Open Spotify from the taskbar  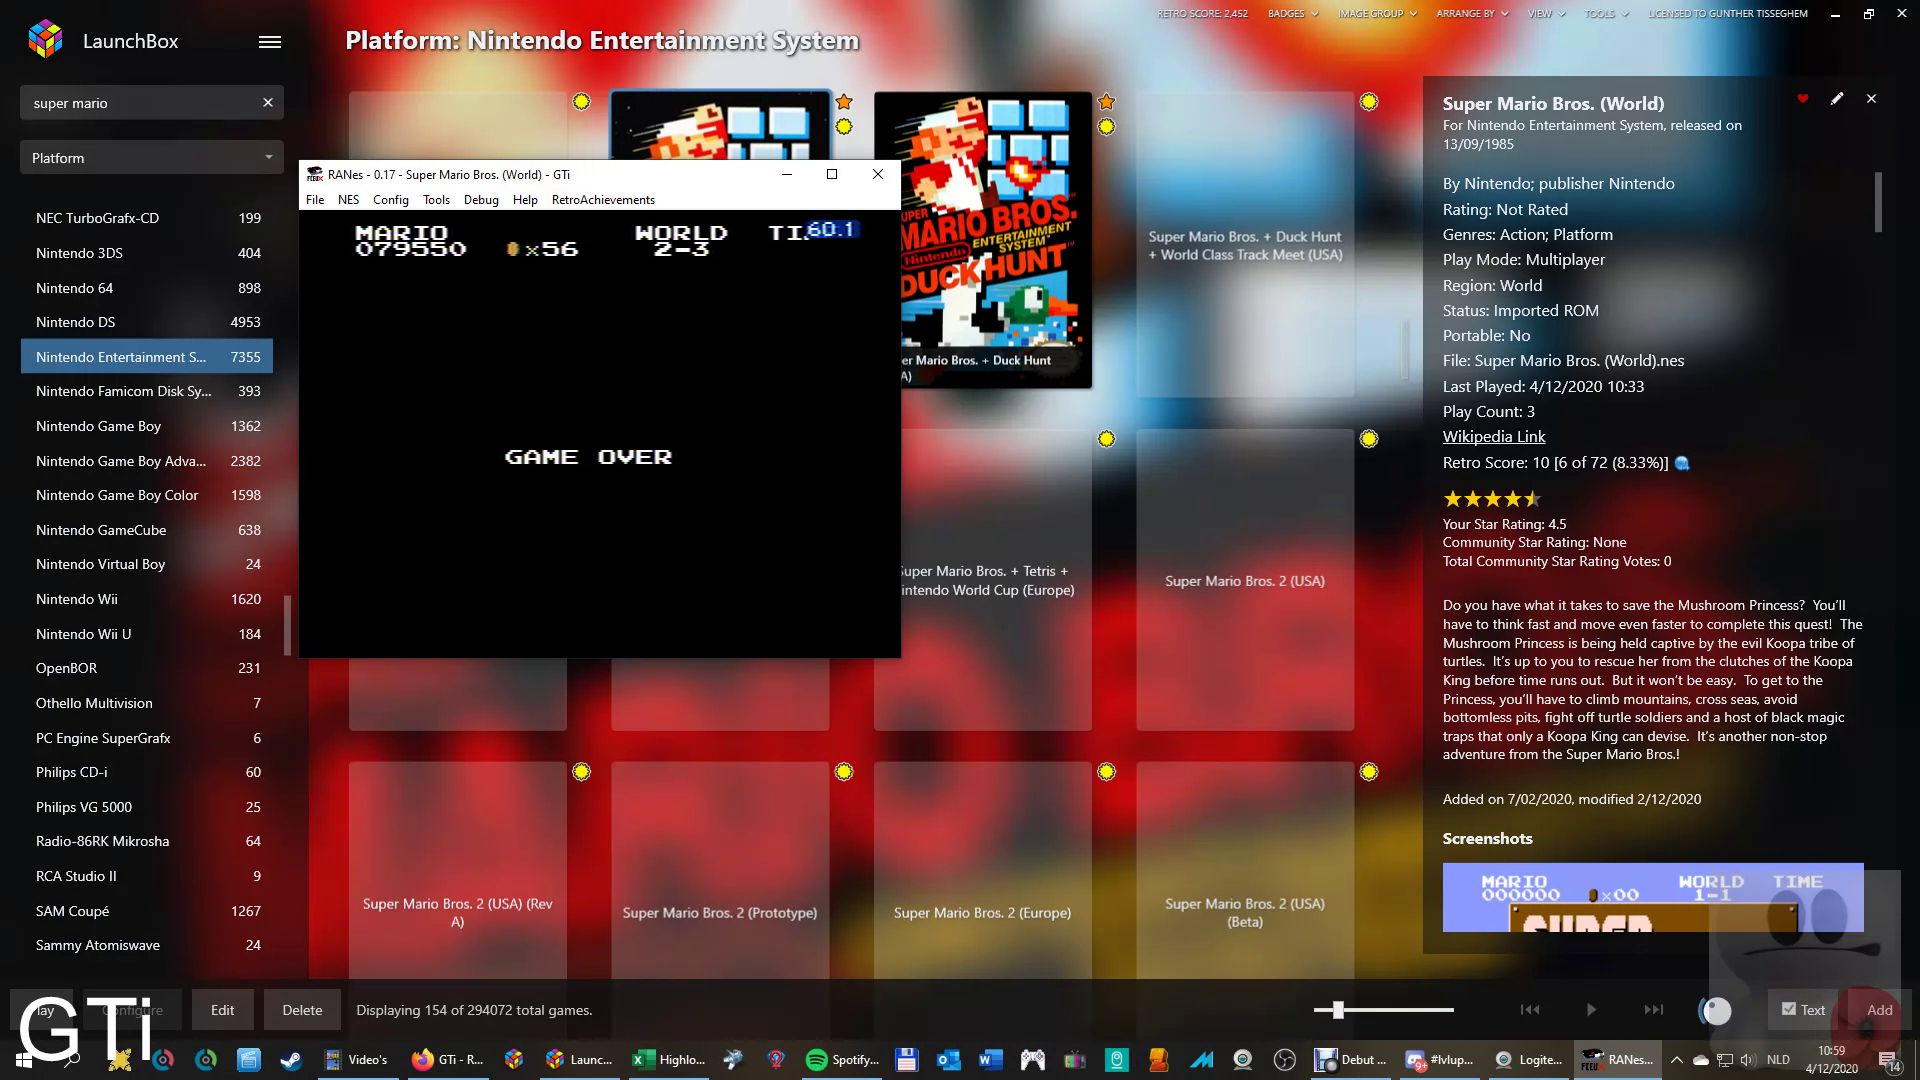pyautogui.click(x=843, y=1060)
